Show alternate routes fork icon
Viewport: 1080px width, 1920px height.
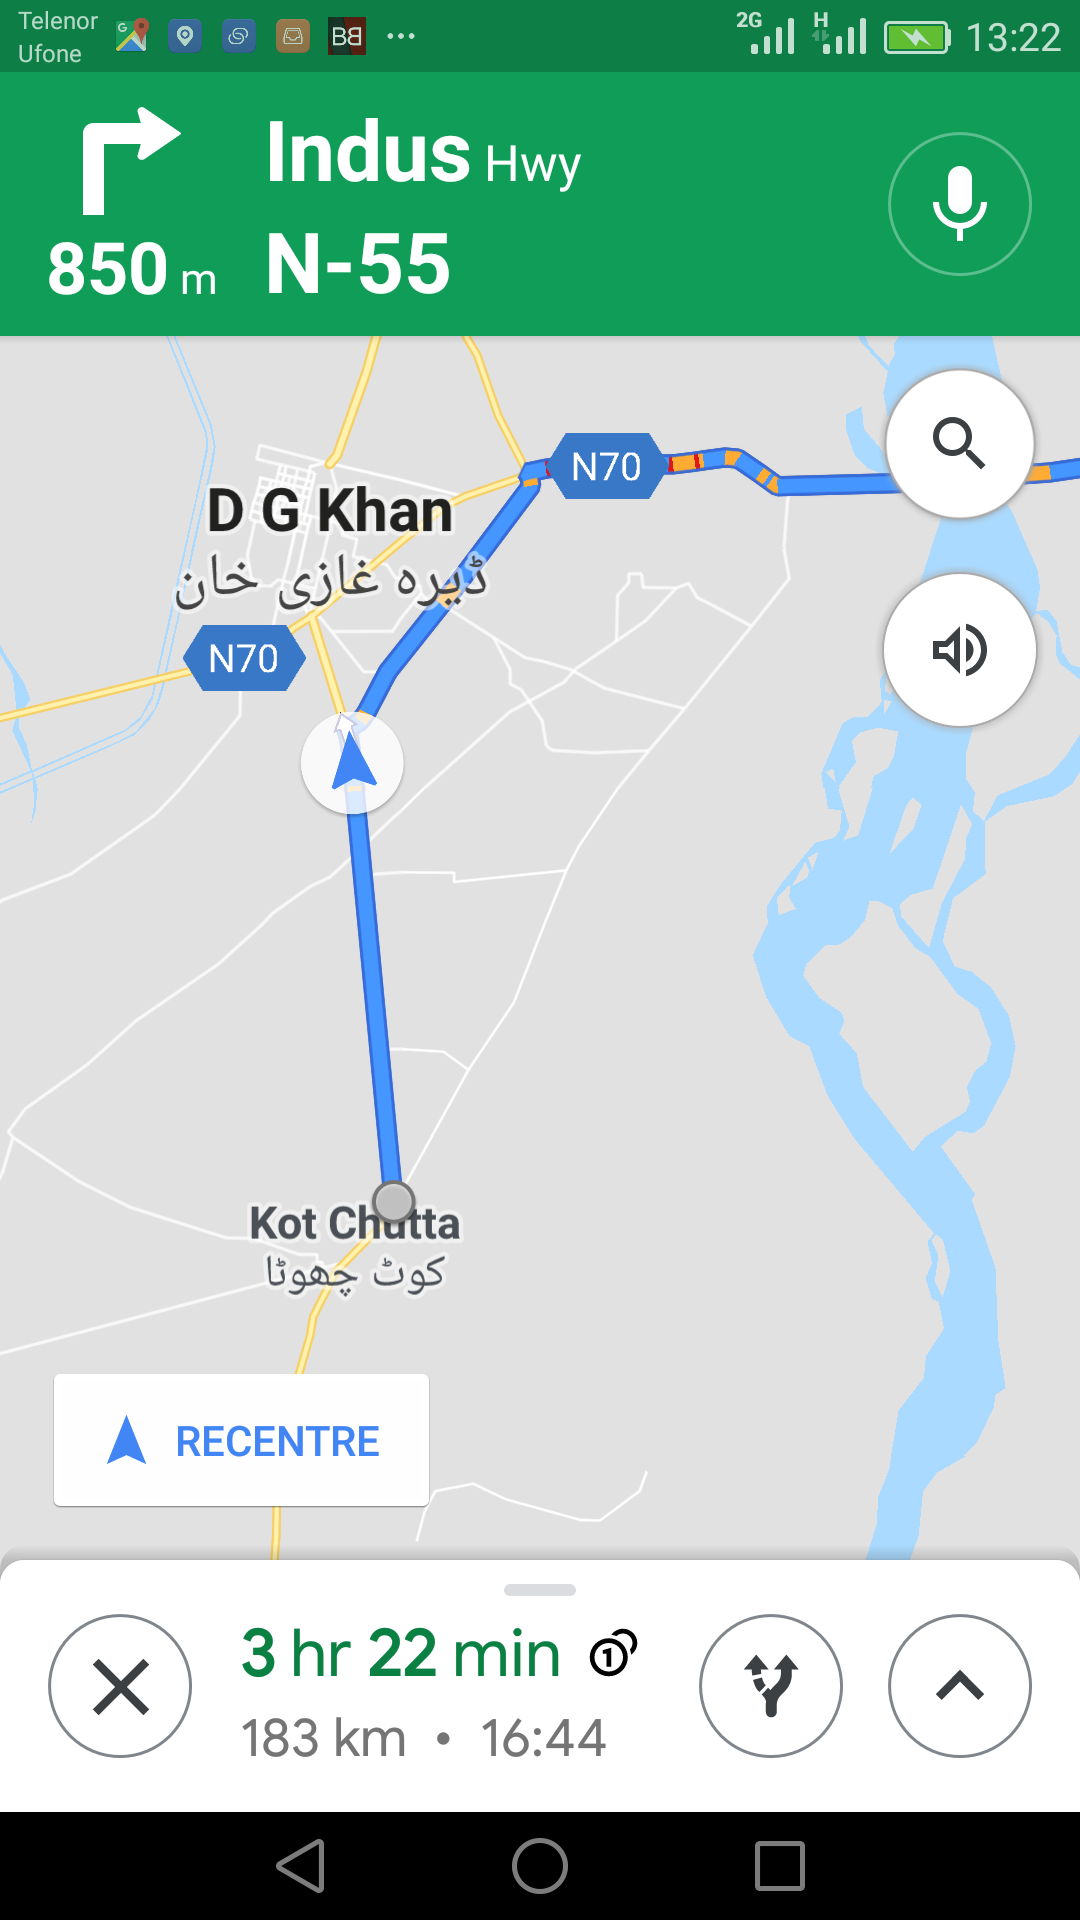coord(771,1686)
